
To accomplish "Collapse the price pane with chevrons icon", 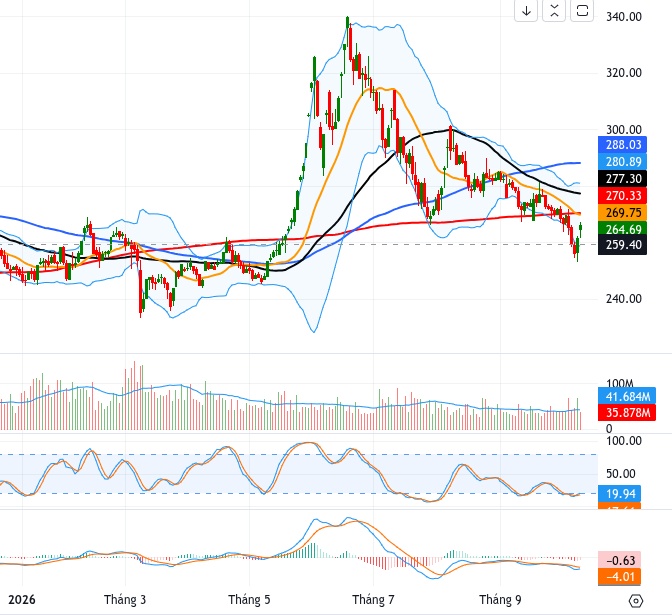I will click(554, 10).
